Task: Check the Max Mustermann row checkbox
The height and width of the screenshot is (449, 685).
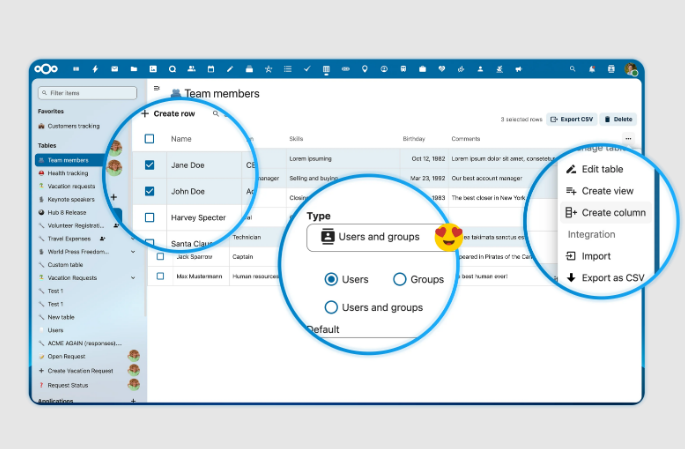Action: [x=160, y=276]
